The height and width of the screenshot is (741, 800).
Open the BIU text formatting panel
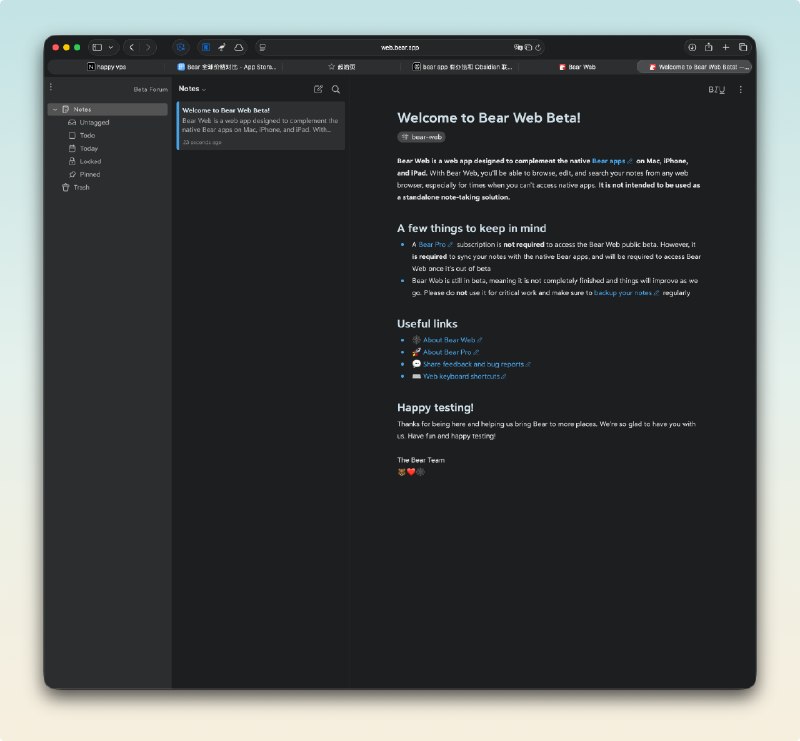[x=716, y=90]
